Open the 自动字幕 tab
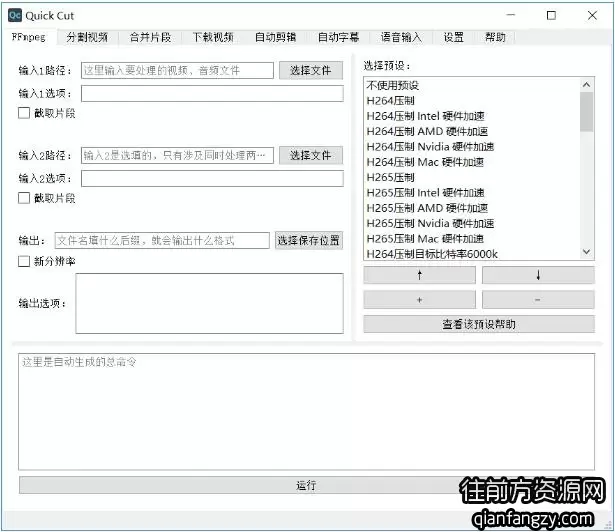Screen dimensions: 615x532 click(x=338, y=37)
